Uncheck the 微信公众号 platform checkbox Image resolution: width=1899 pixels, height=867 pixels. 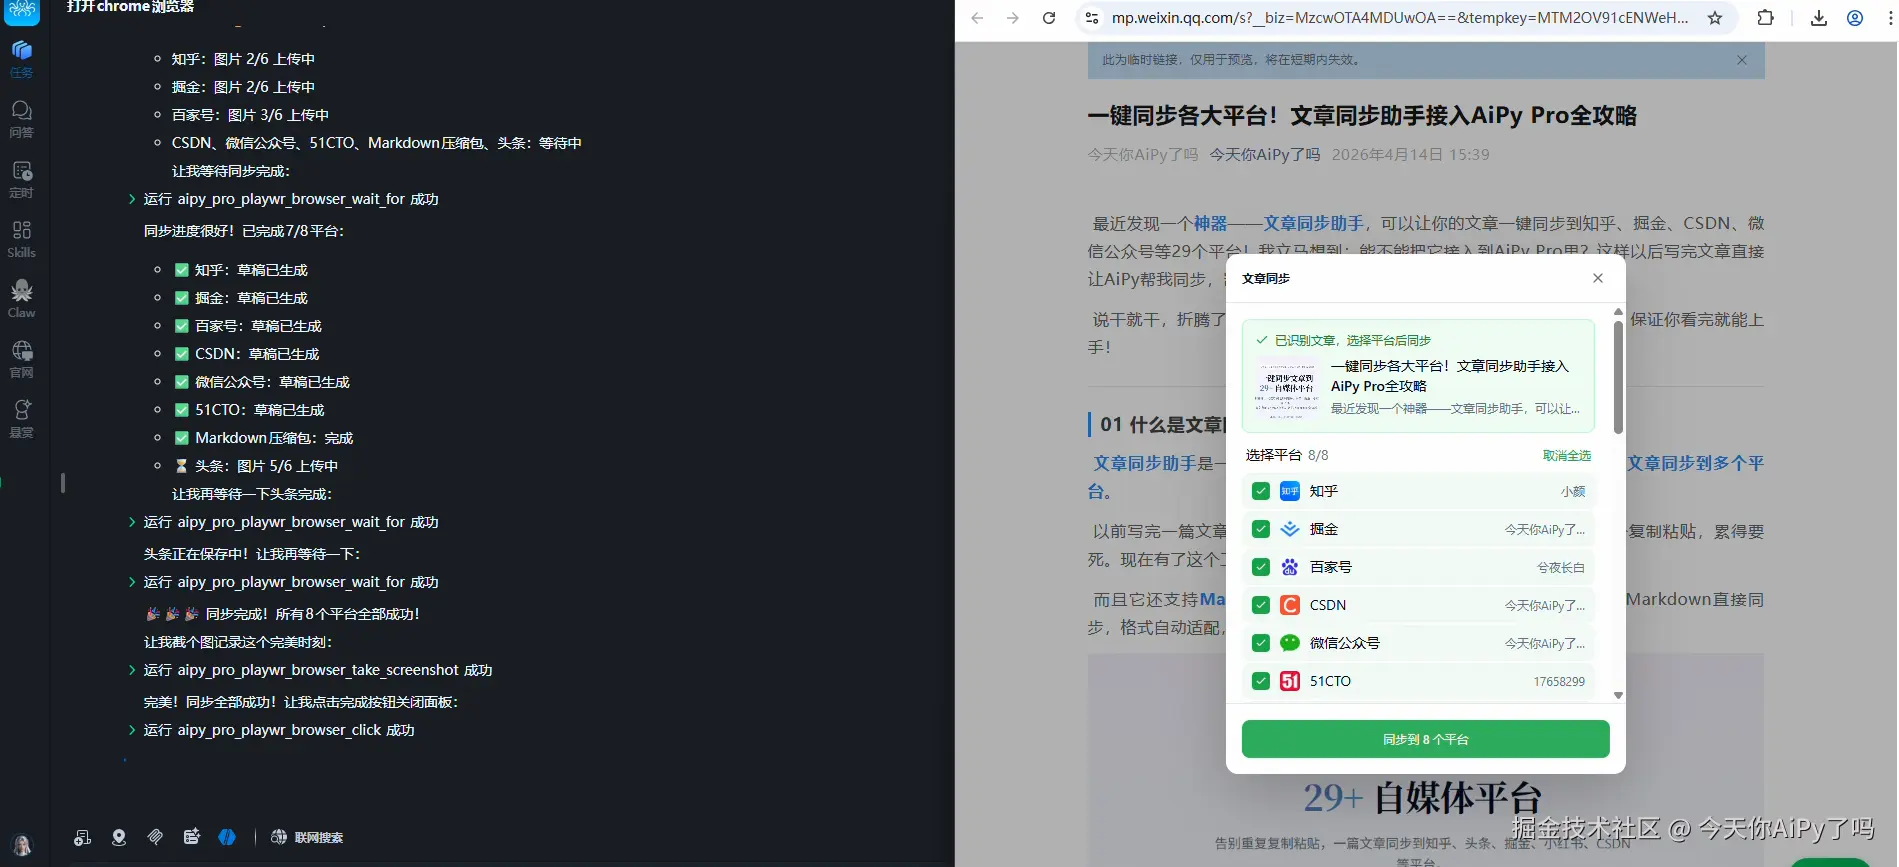pyautogui.click(x=1261, y=643)
